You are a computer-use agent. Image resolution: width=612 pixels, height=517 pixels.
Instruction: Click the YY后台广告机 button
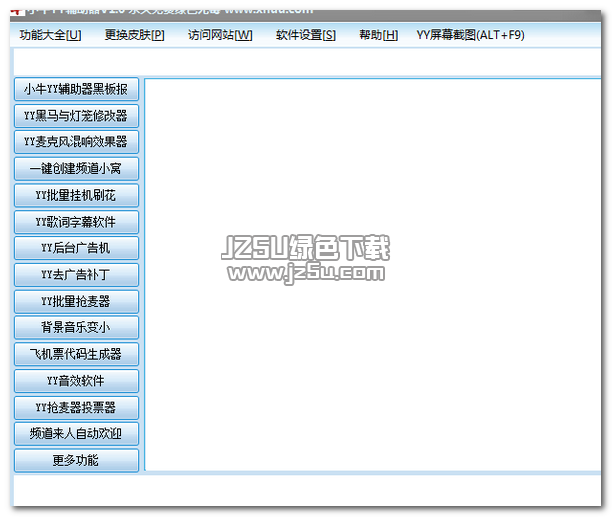click(76, 248)
